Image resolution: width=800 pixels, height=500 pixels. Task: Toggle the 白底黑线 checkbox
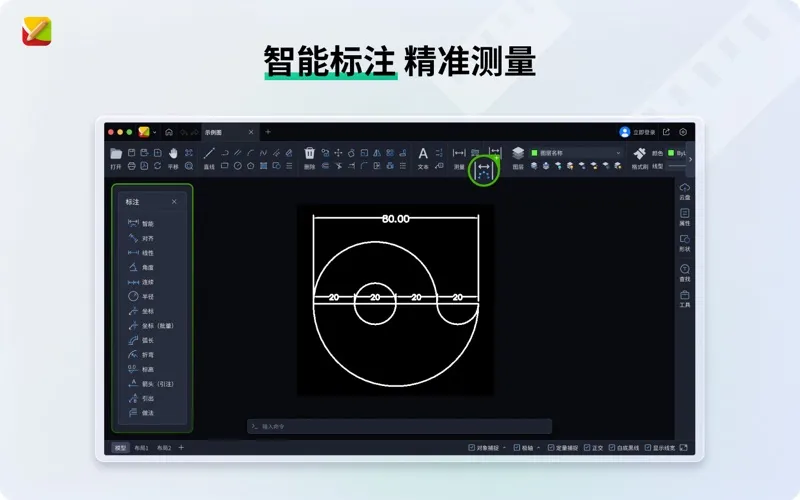coord(612,448)
